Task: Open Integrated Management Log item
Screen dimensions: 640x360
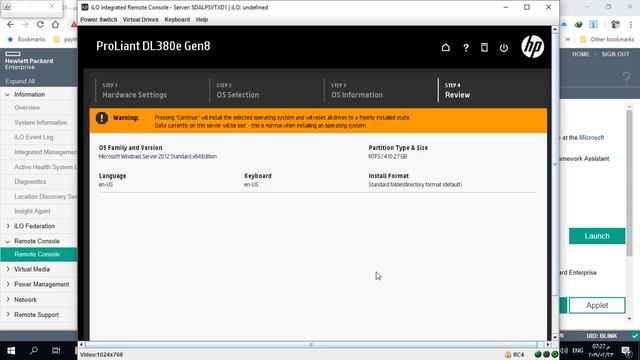Action: (x=45, y=152)
